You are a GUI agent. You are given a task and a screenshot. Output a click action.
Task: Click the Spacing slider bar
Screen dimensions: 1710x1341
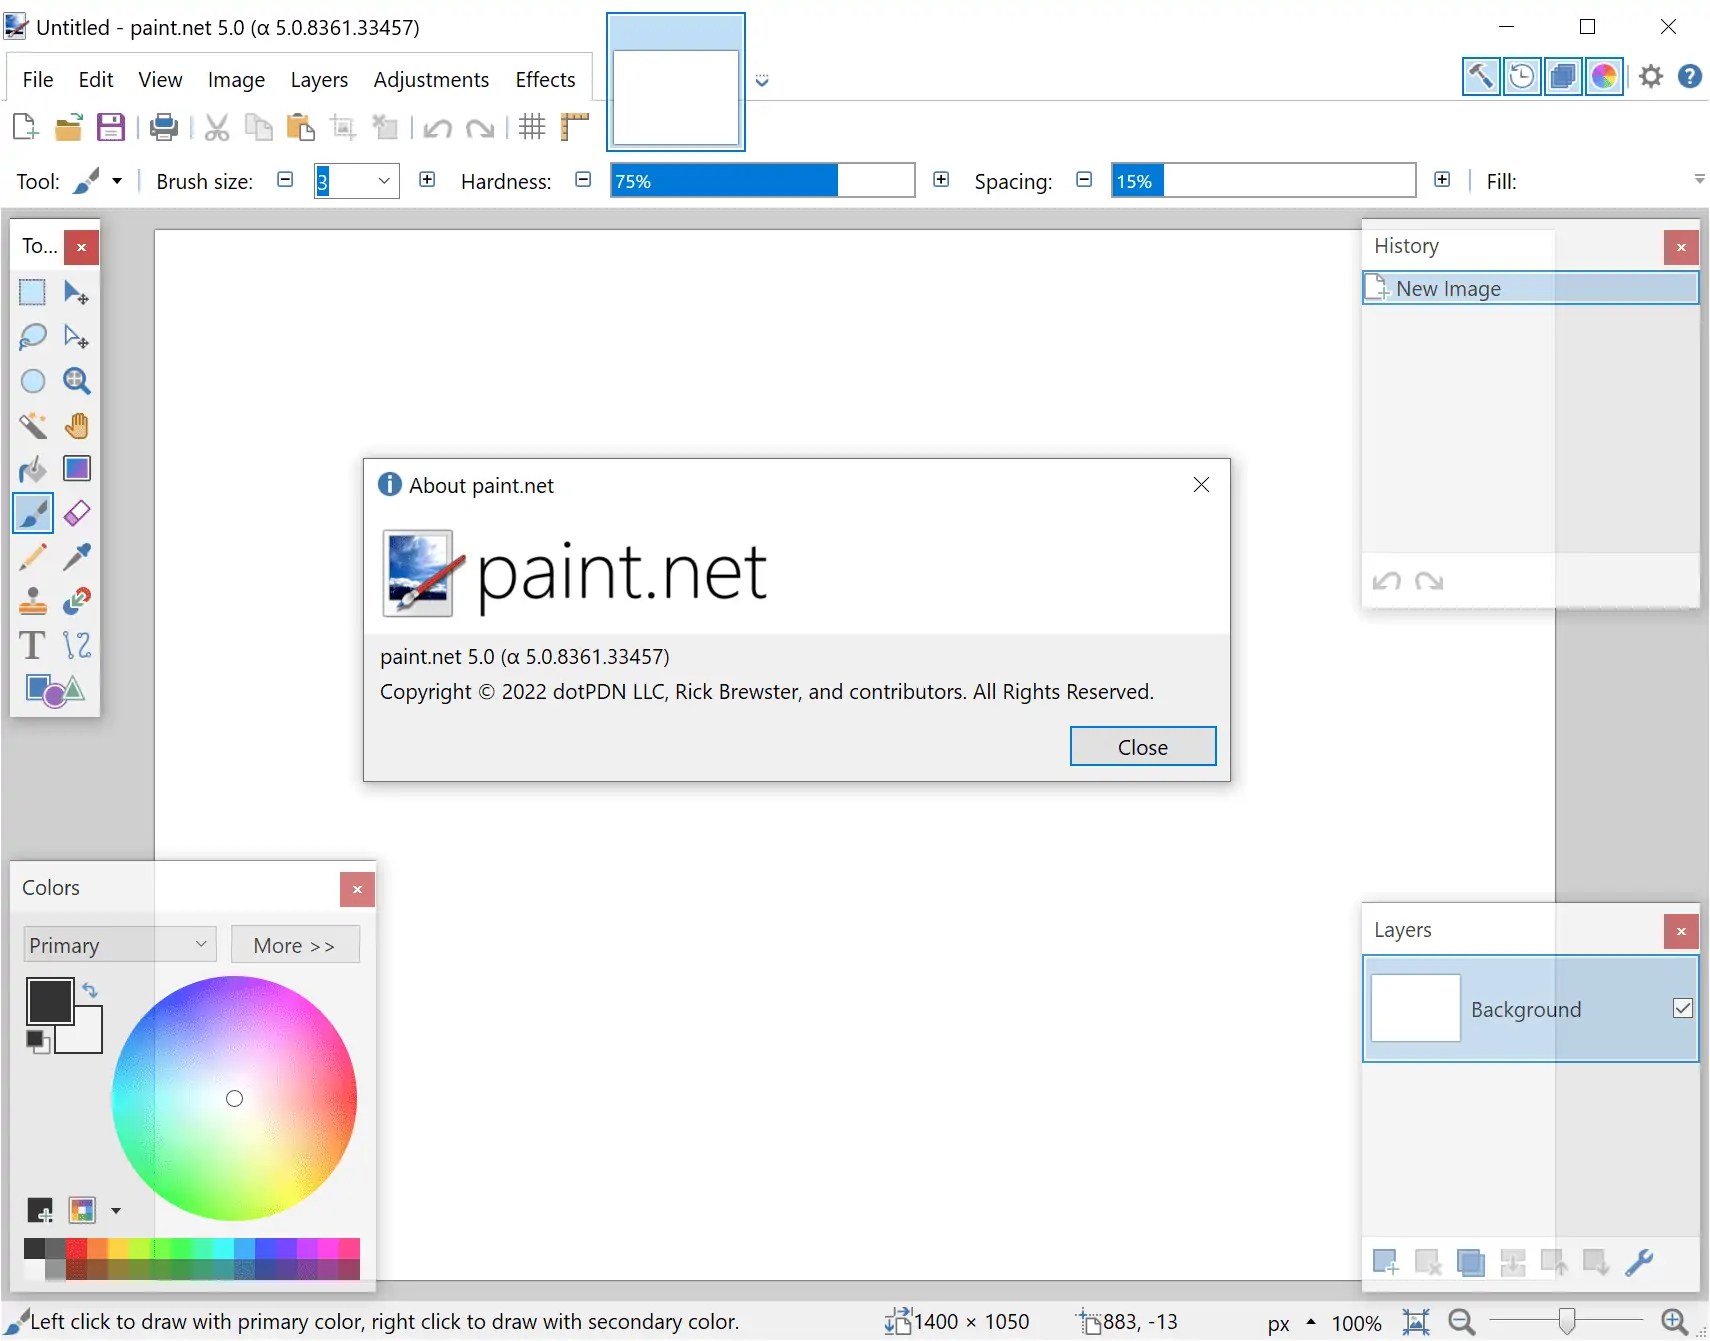point(1264,181)
